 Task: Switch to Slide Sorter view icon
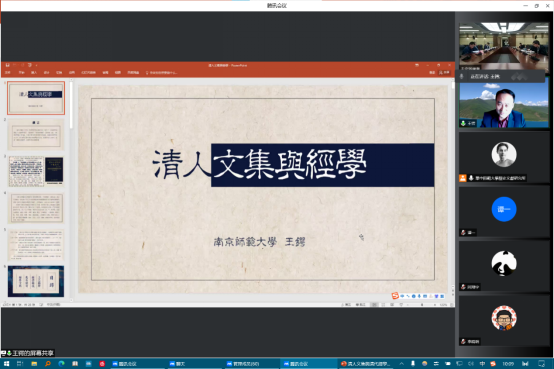(383, 305)
